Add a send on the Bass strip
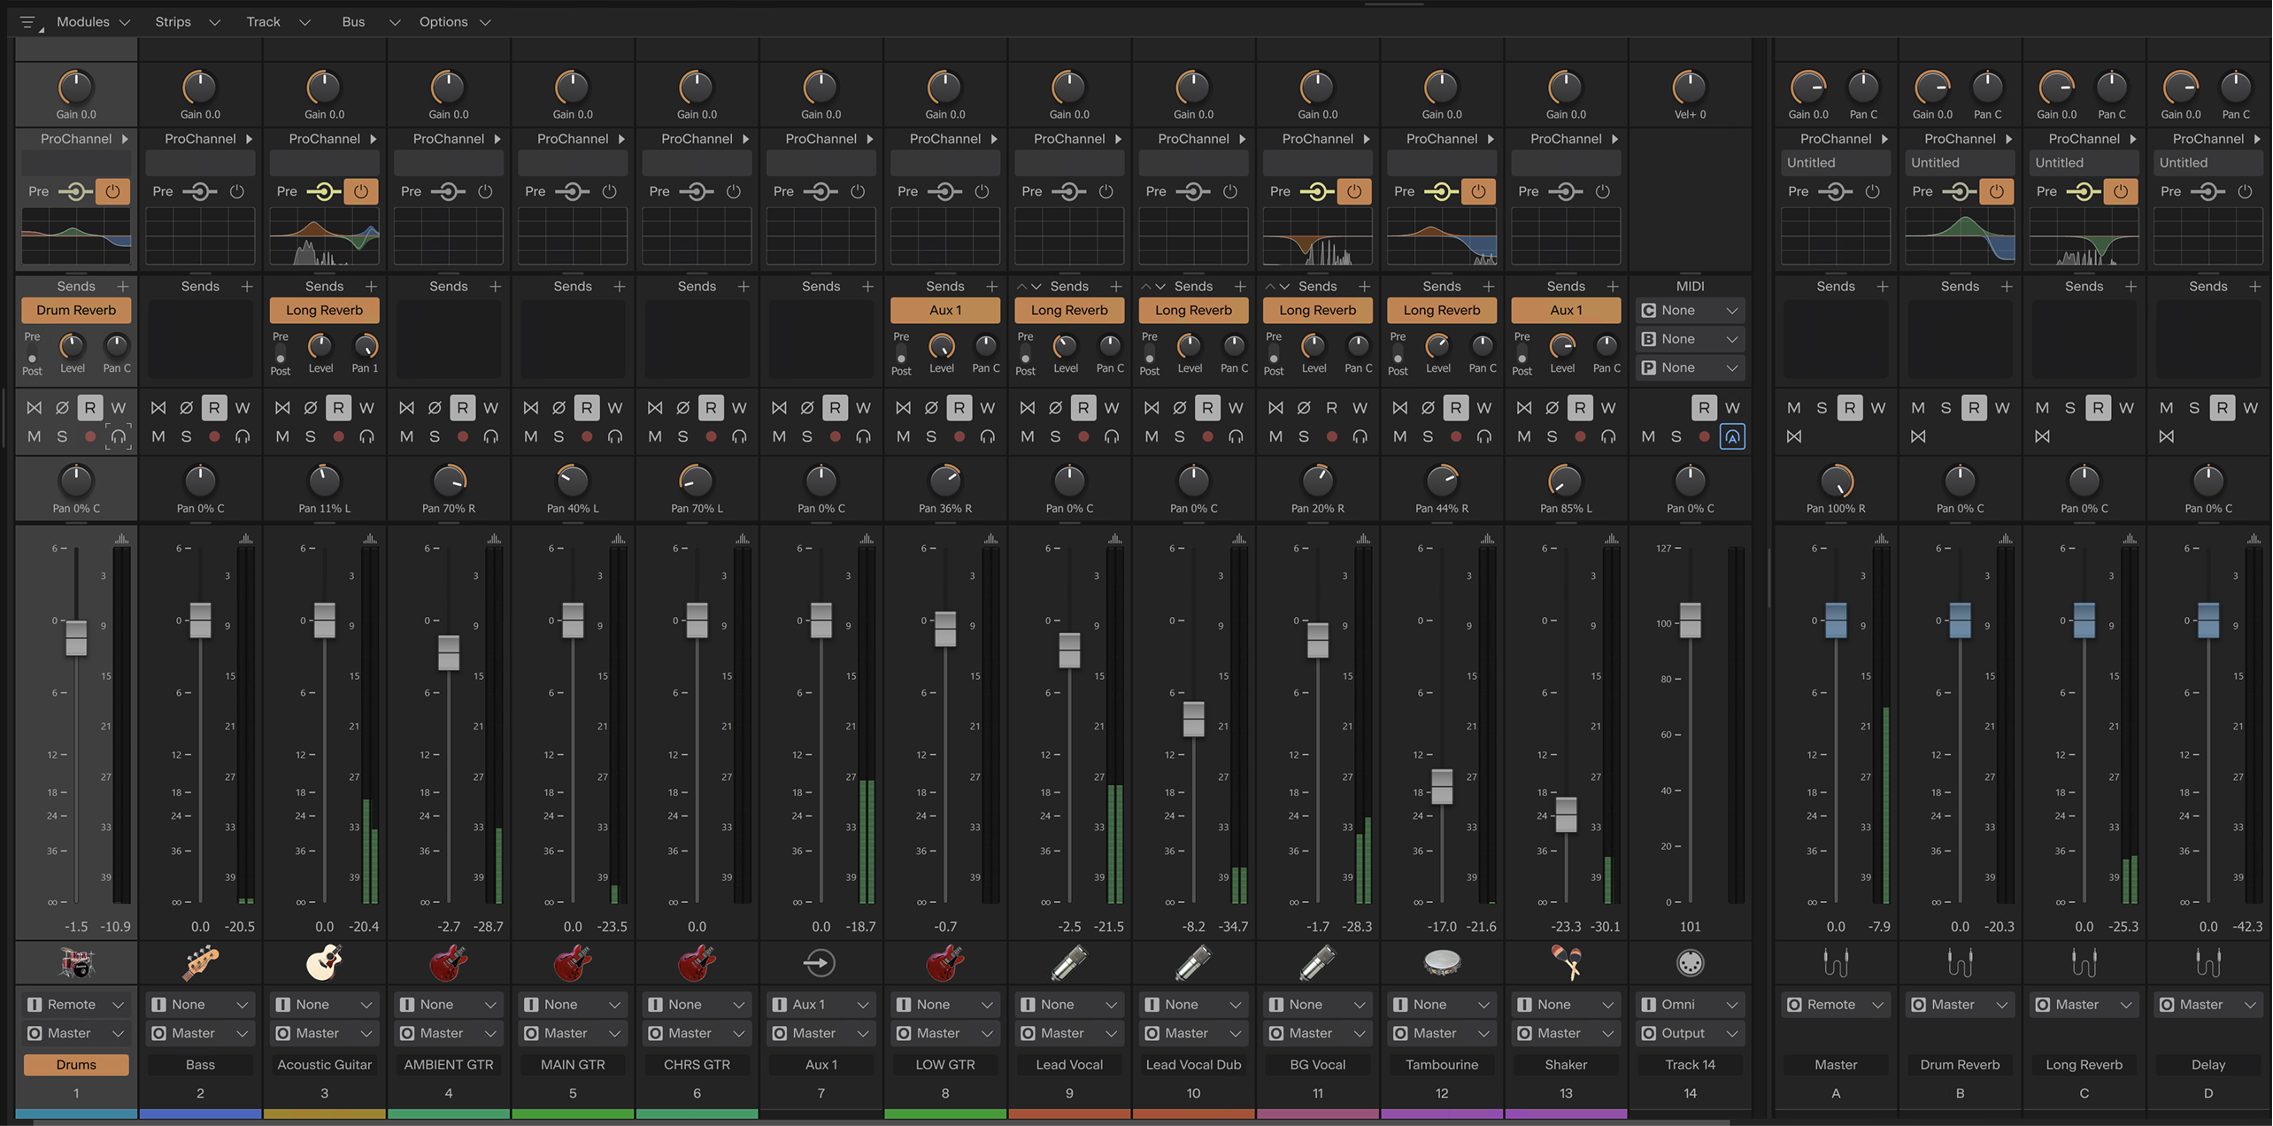2273x1126 pixels. pyautogui.click(x=247, y=286)
